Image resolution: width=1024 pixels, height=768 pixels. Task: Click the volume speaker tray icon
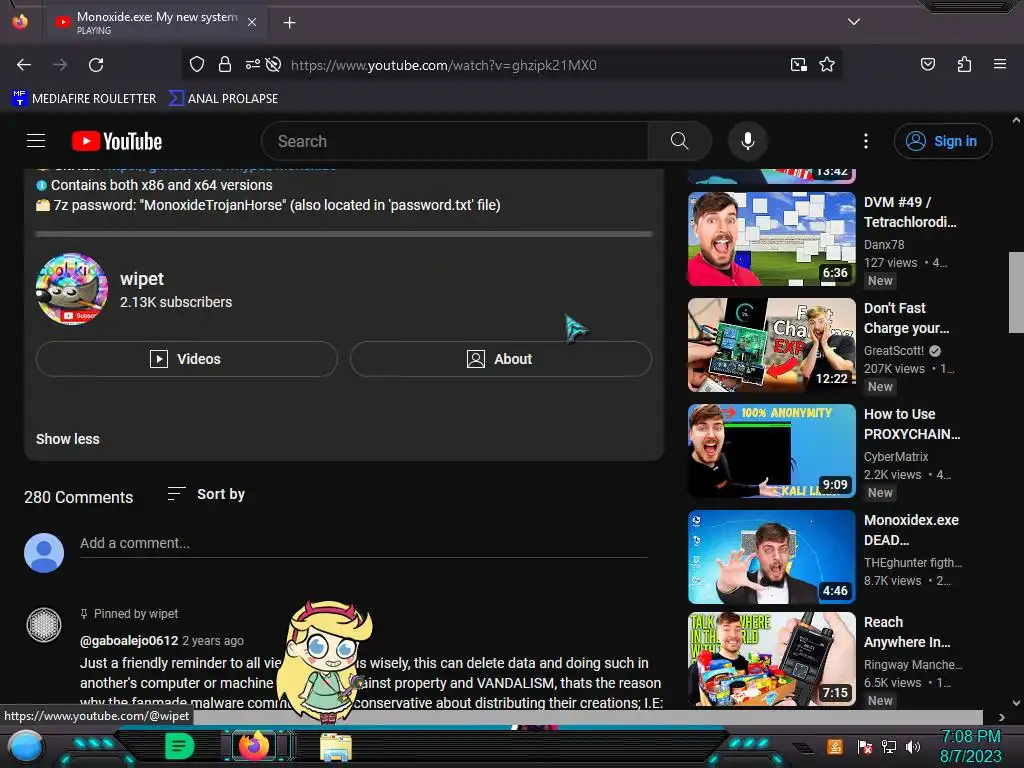(x=913, y=746)
